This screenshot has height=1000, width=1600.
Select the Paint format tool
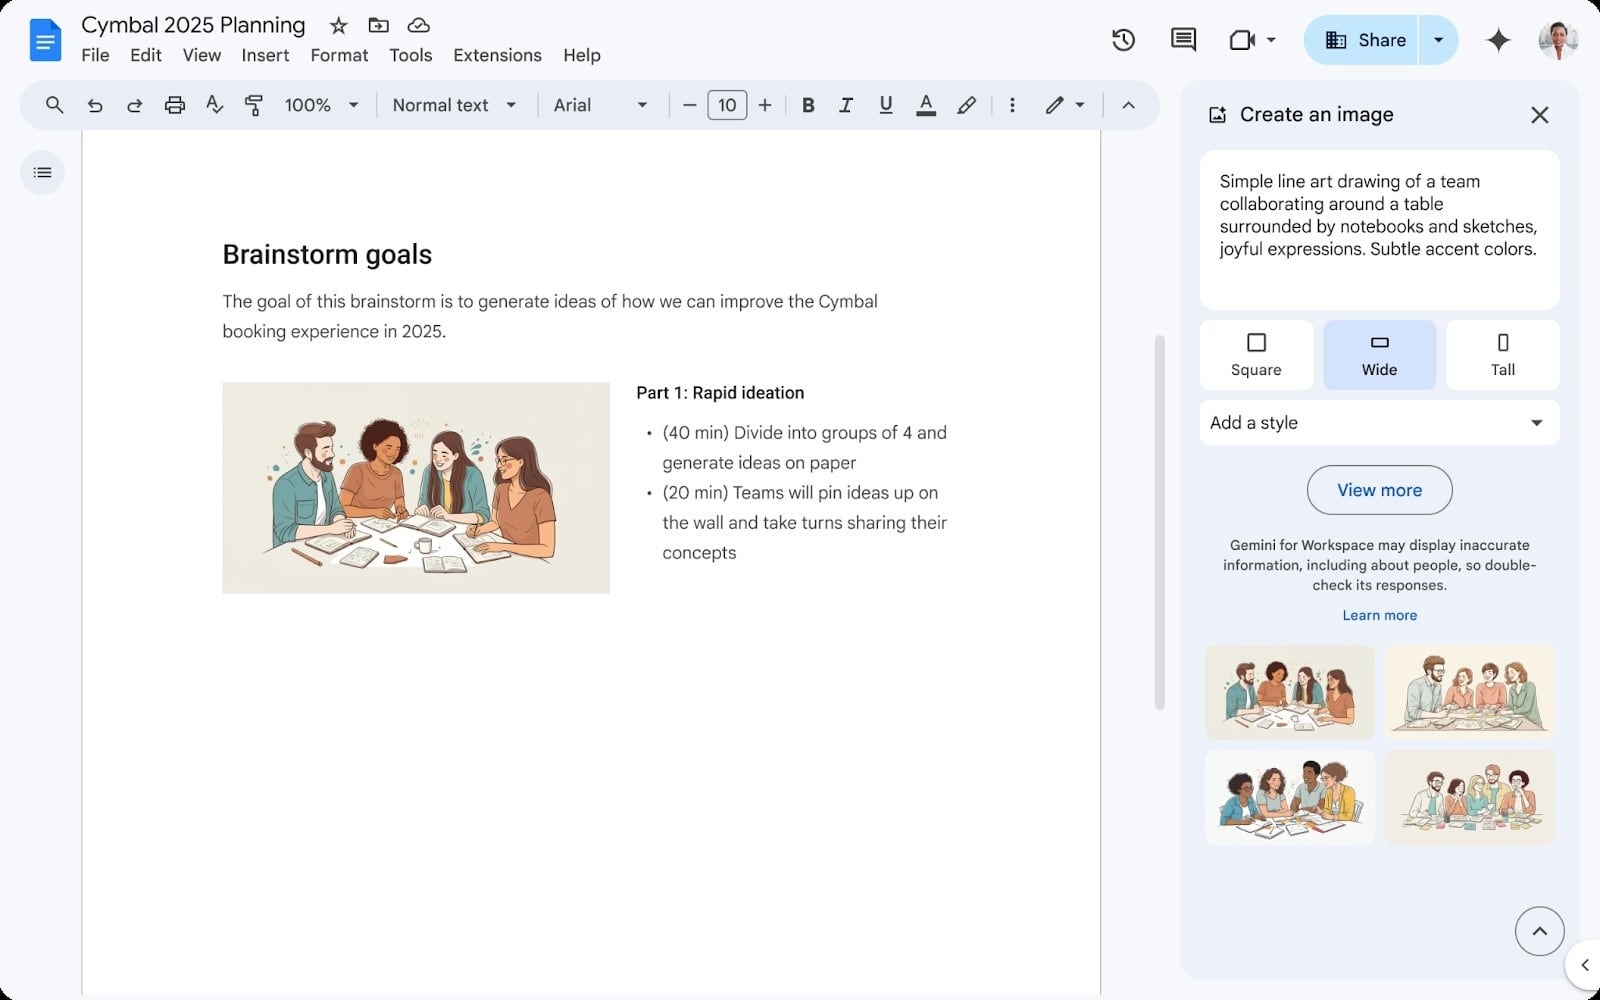pos(253,105)
